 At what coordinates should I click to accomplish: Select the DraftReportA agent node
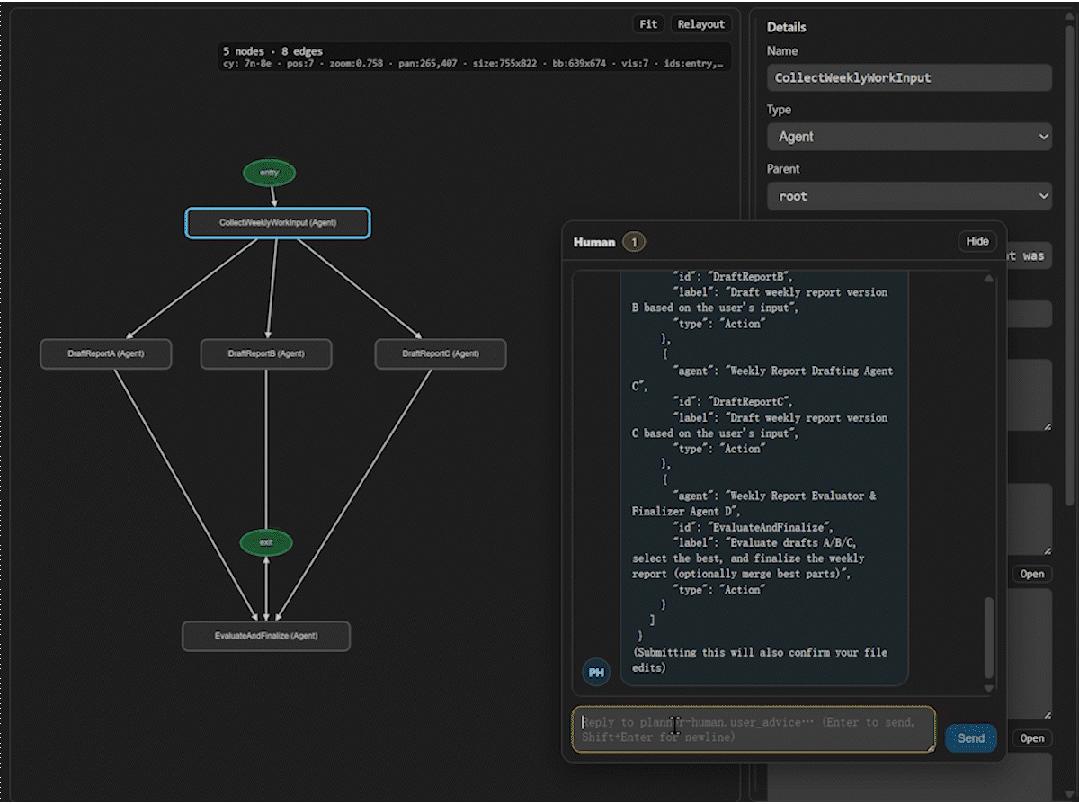106,354
